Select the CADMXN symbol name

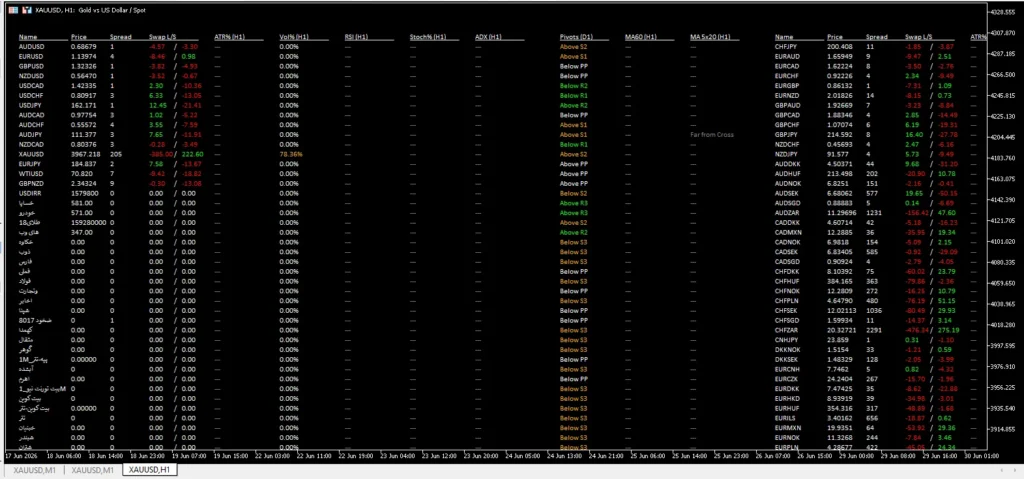coord(788,232)
